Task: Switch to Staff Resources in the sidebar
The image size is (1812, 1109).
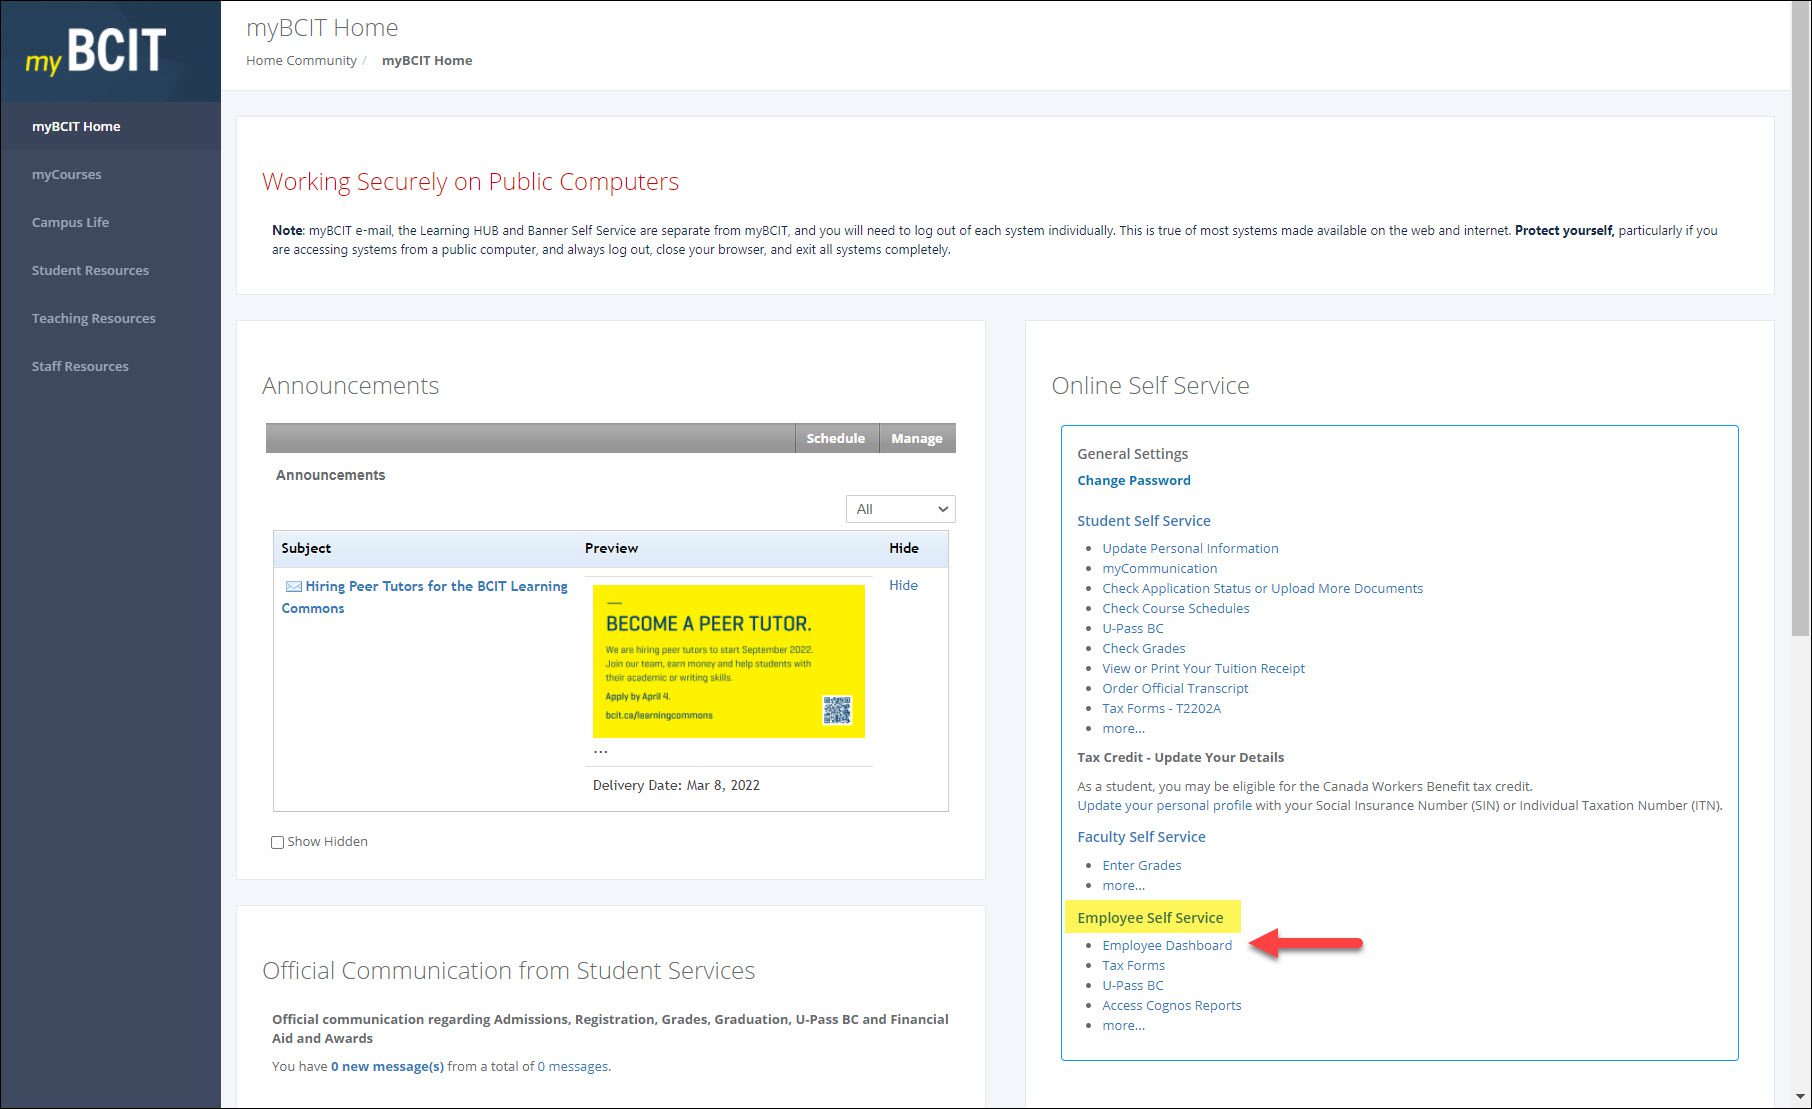Action: [x=80, y=366]
